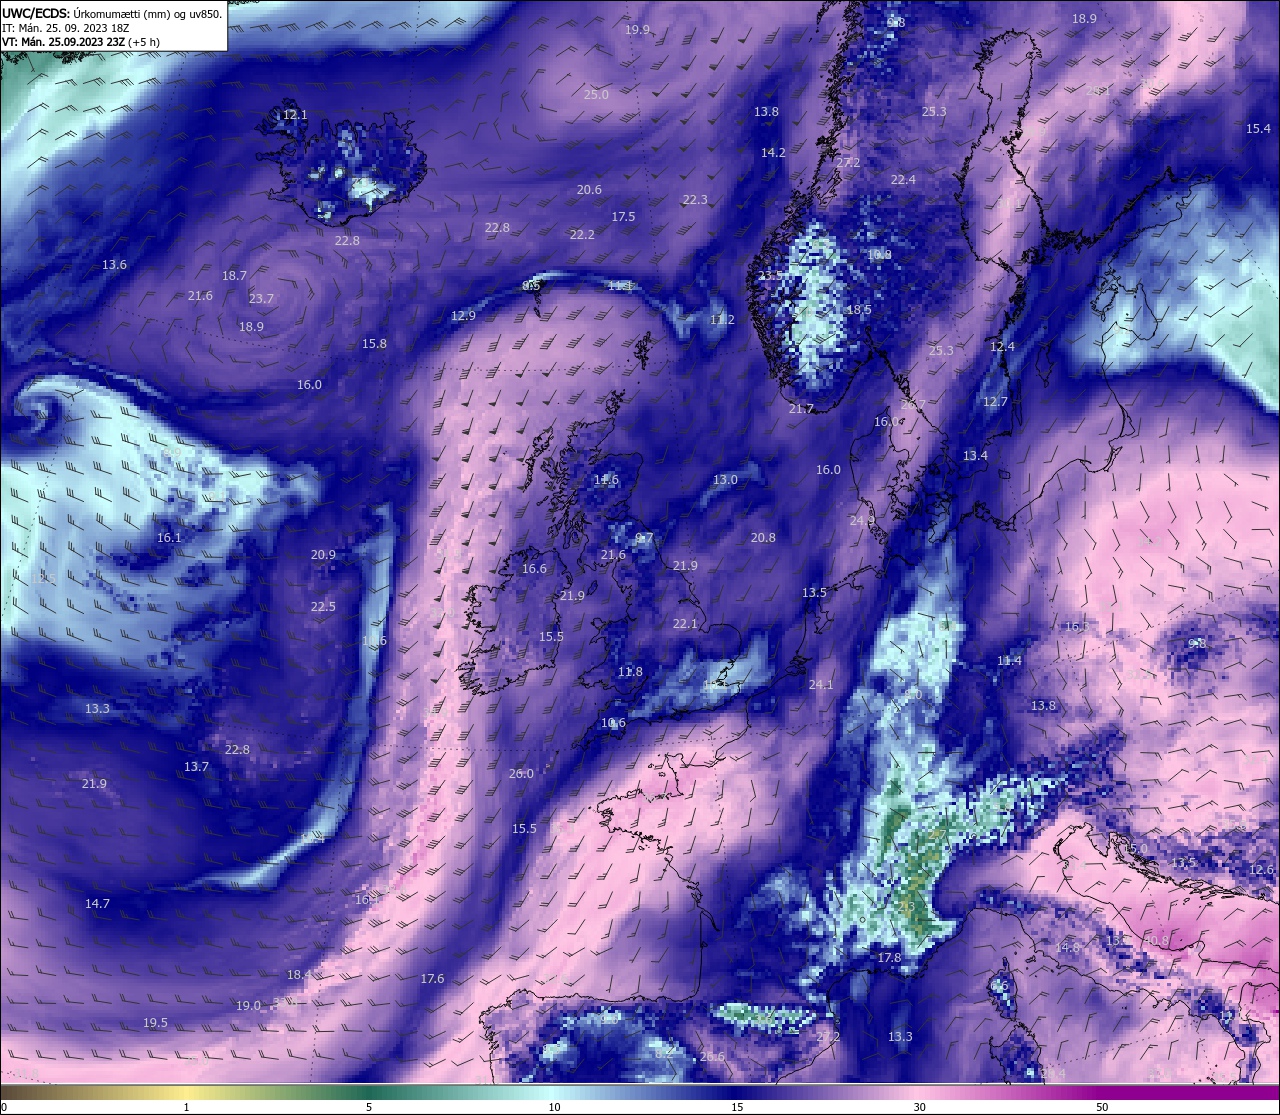The width and height of the screenshot is (1280, 1115).
Task: Click the map value 25.0
Action: coord(596,94)
